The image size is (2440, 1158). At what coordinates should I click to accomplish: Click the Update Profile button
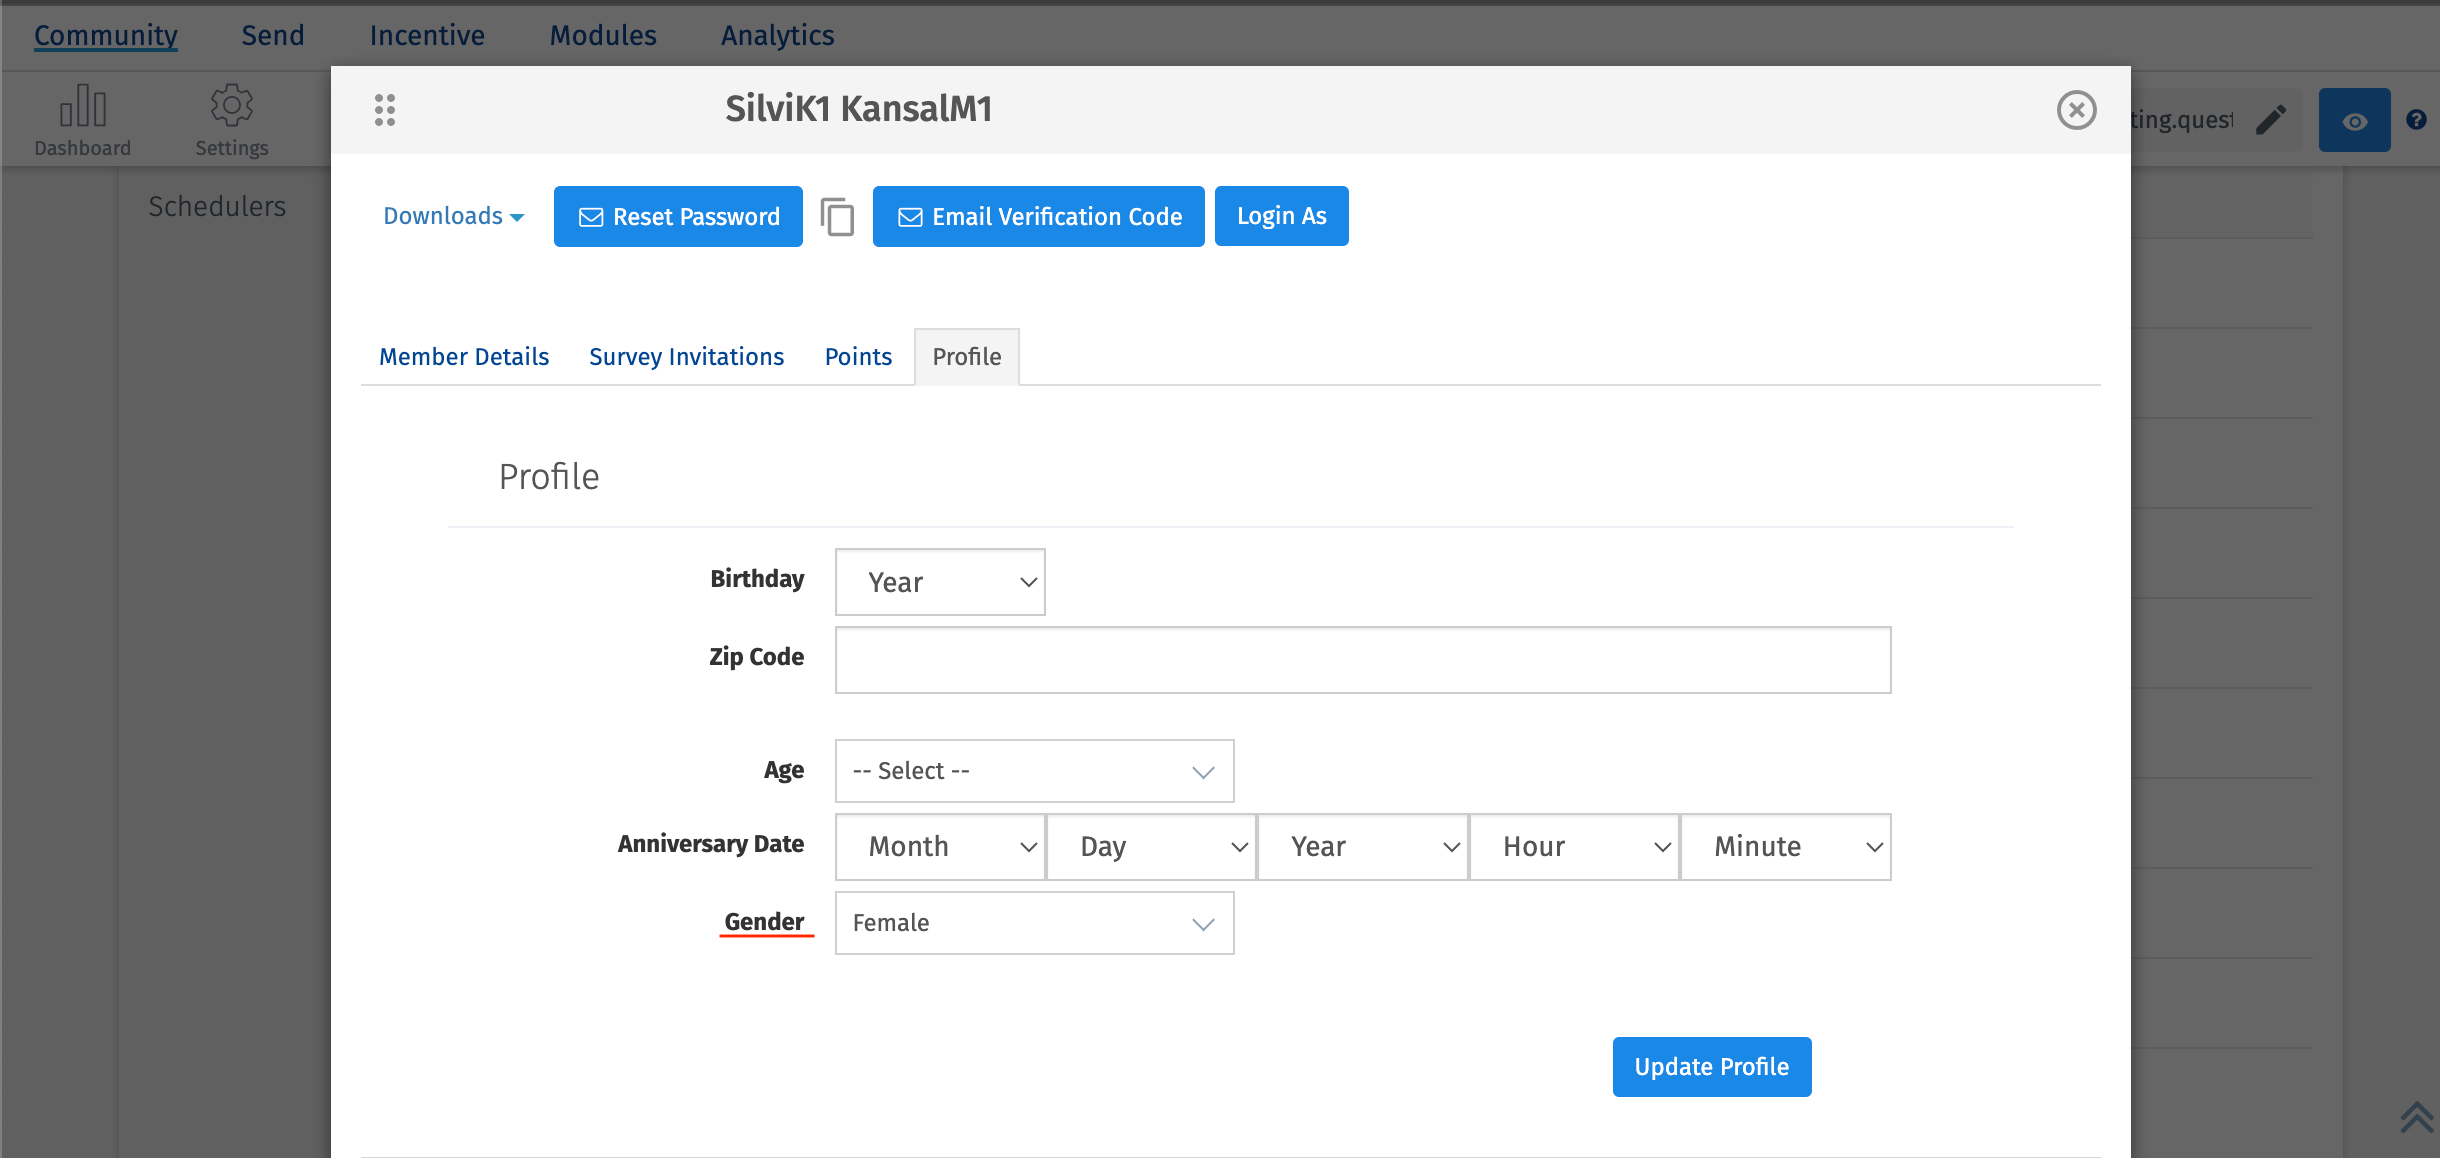point(1711,1067)
